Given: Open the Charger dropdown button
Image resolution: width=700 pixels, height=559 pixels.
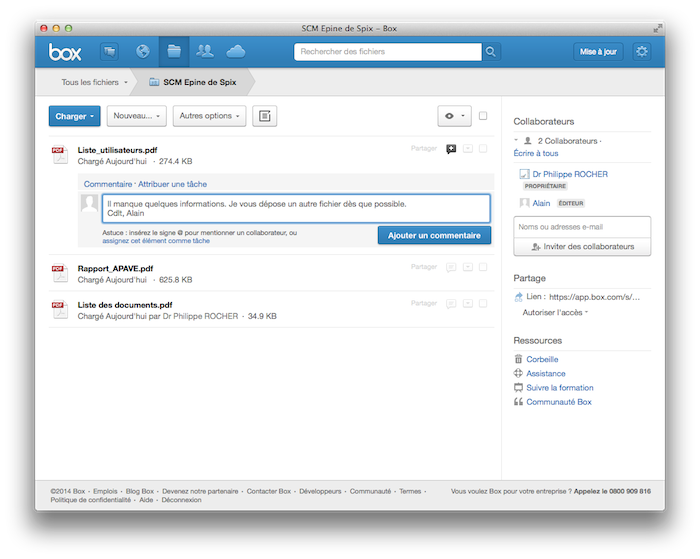Looking at the screenshot, I should 74,116.
